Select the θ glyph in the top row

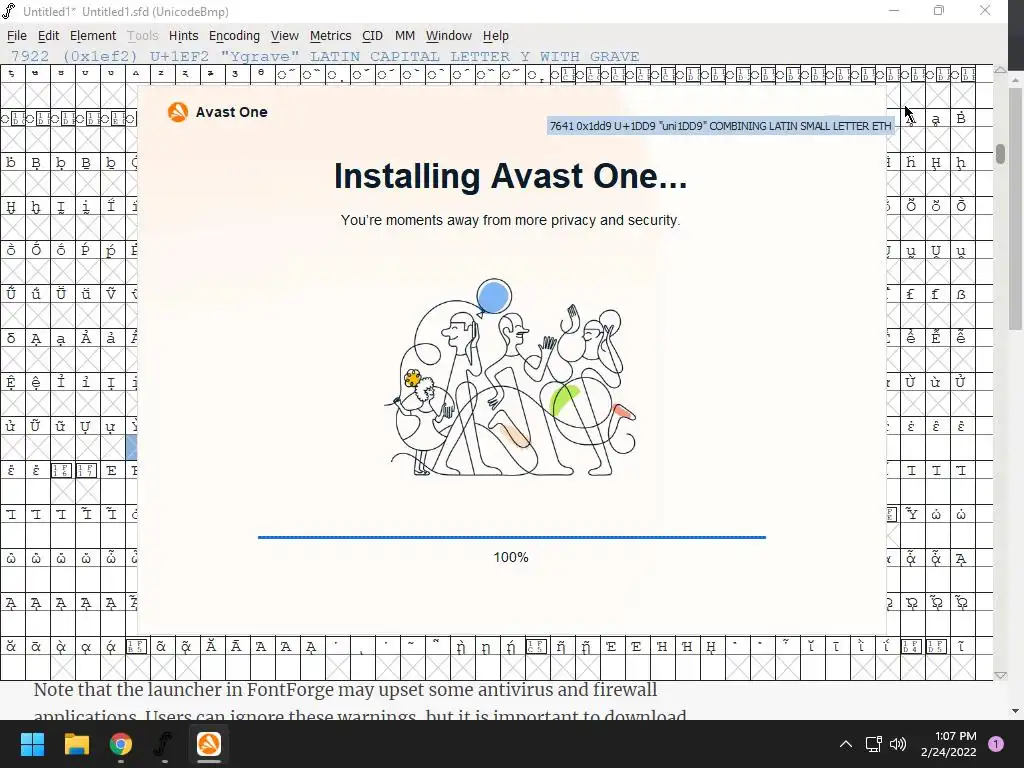coord(261,74)
